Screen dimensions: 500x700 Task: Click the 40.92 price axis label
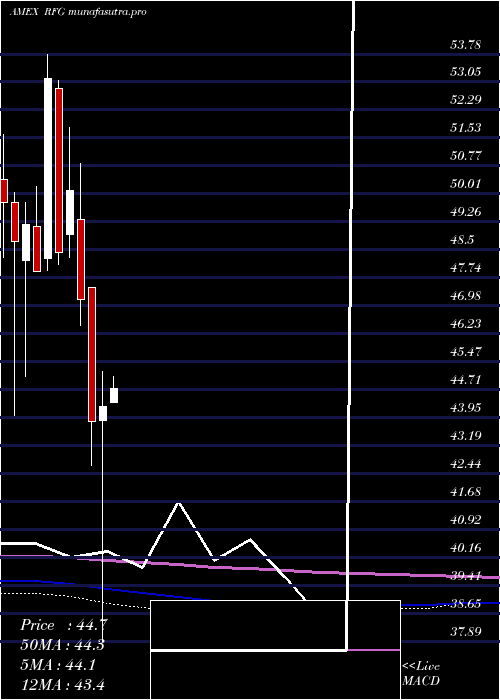tap(466, 520)
